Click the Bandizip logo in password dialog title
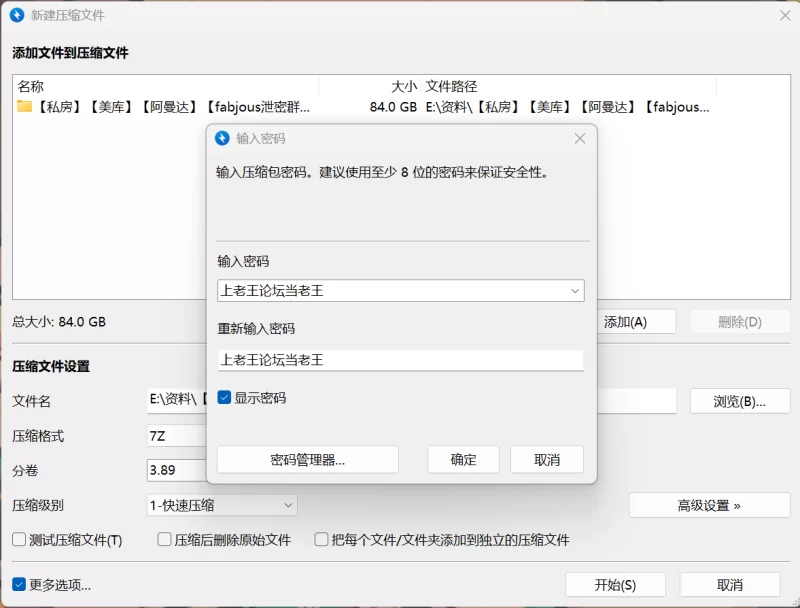Image resolution: width=800 pixels, height=608 pixels. (x=222, y=138)
